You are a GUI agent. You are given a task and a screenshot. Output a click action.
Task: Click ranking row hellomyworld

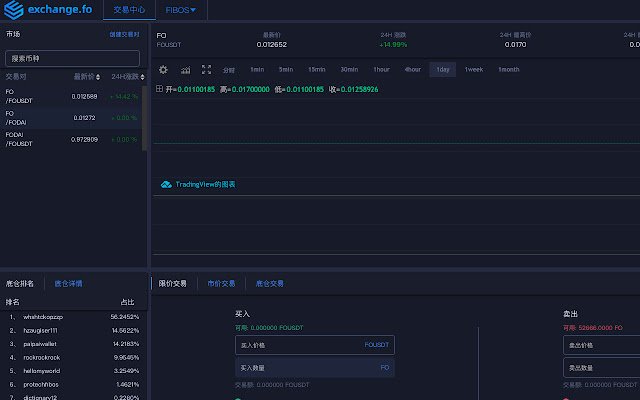(73, 371)
